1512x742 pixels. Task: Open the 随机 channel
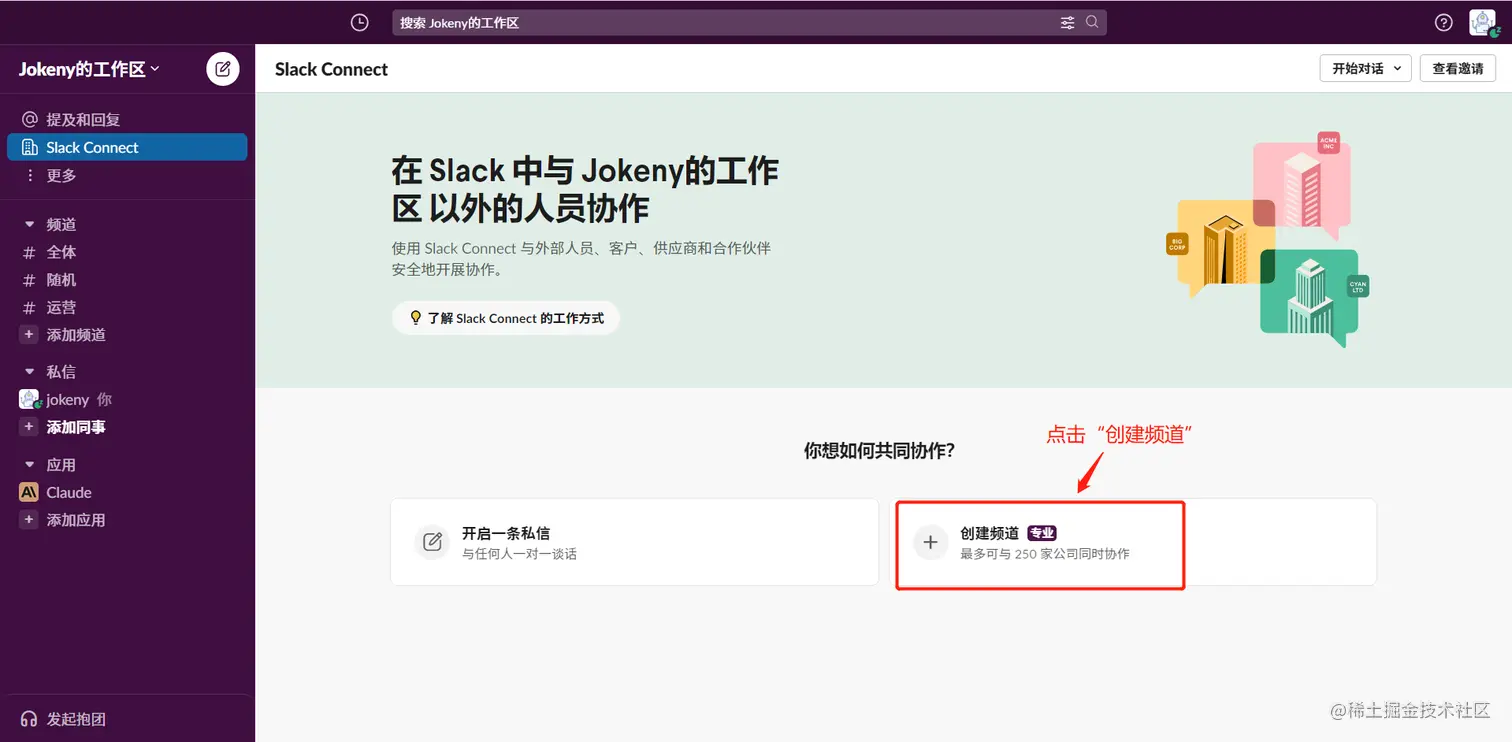127,280
